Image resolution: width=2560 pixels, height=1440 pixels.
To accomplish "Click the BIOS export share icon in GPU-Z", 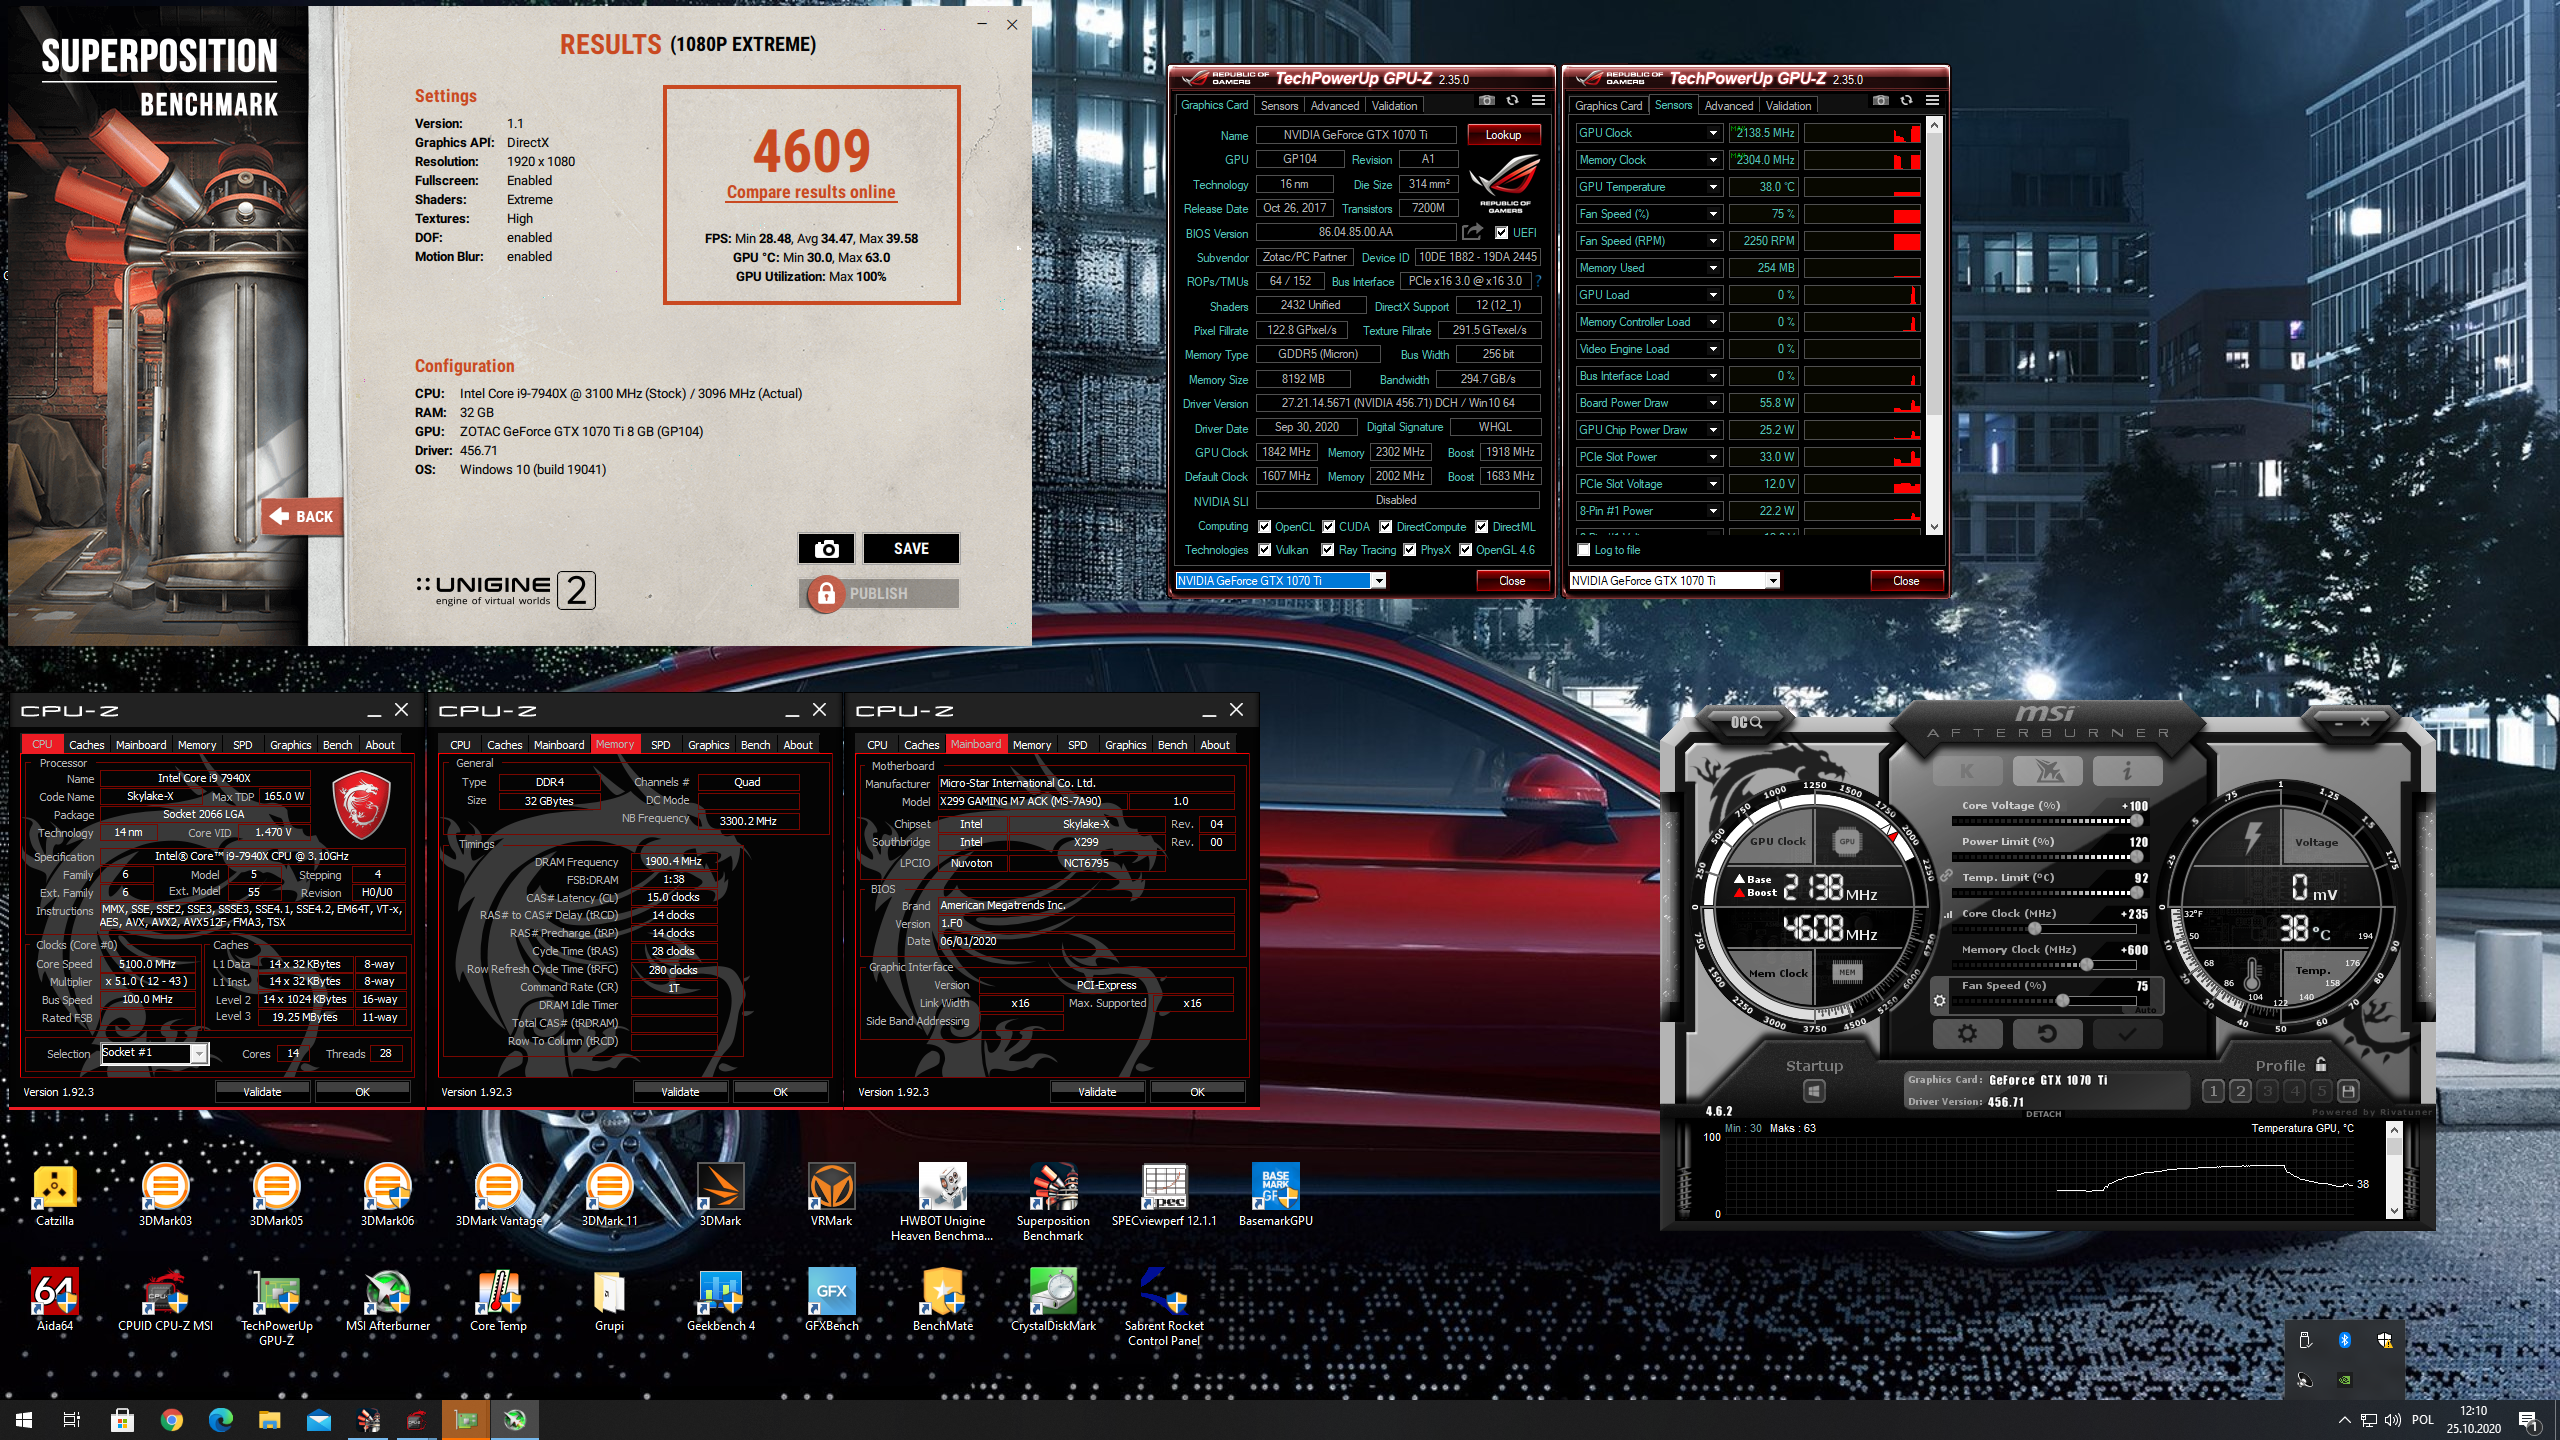I will tap(1472, 232).
